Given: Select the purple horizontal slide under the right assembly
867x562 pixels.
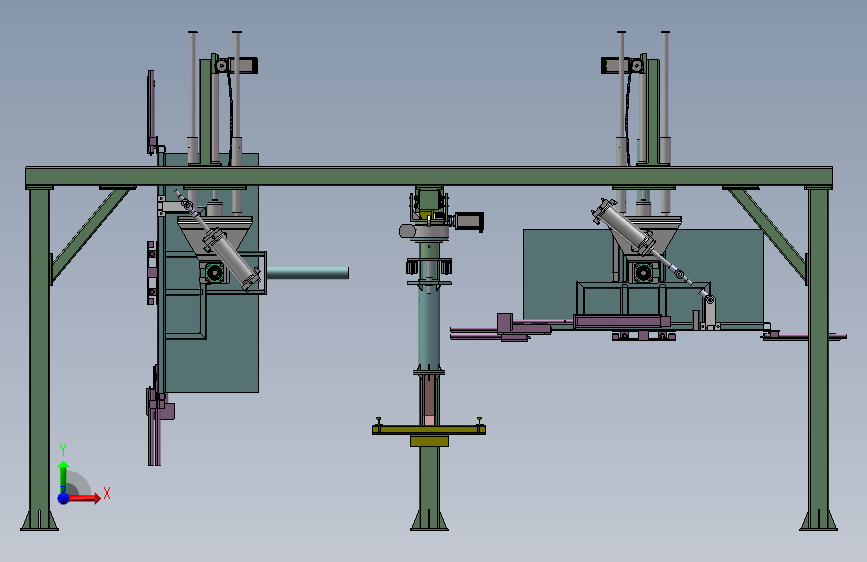Looking at the screenshot, I should coord(621,322).
